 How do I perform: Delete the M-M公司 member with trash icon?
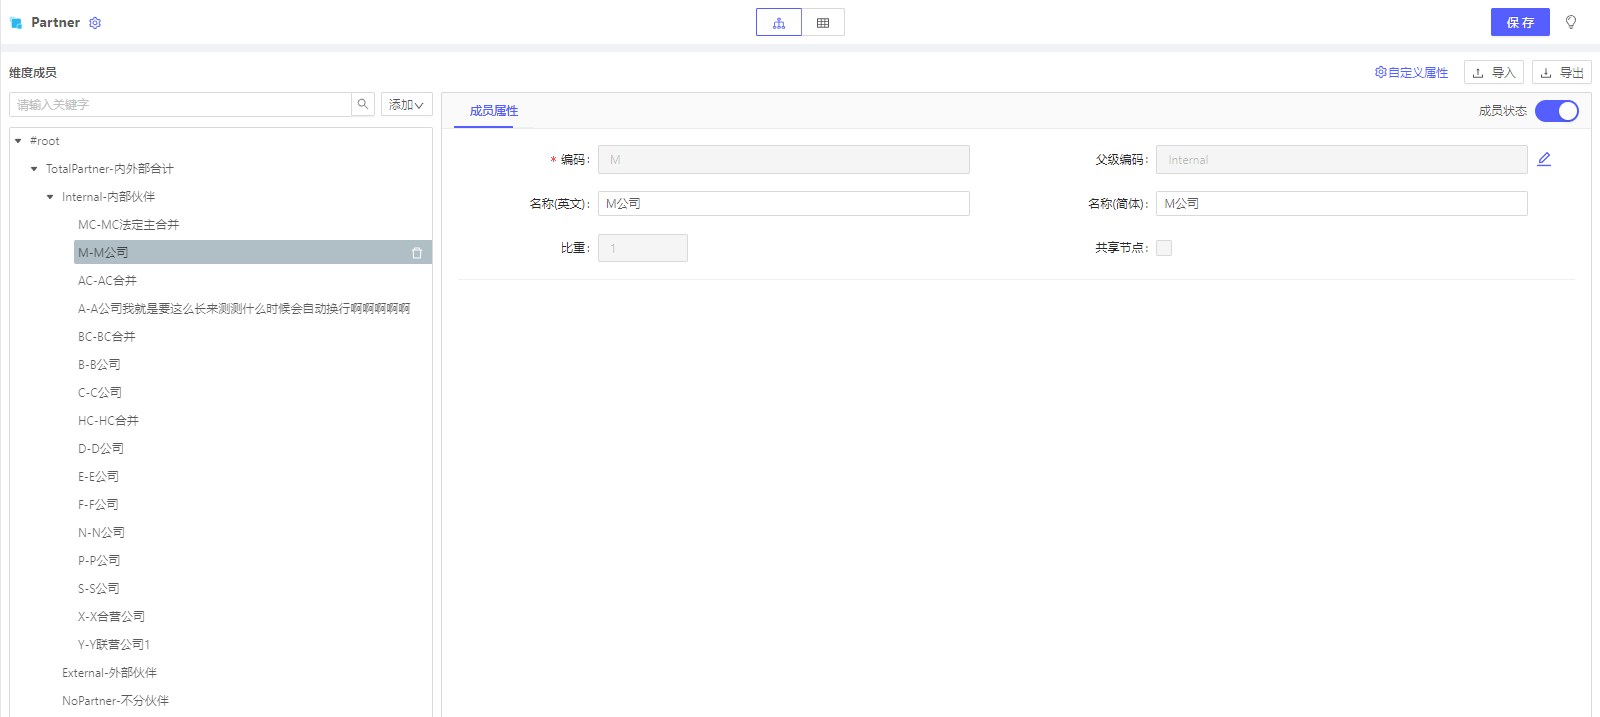click(x=417, y=253)
